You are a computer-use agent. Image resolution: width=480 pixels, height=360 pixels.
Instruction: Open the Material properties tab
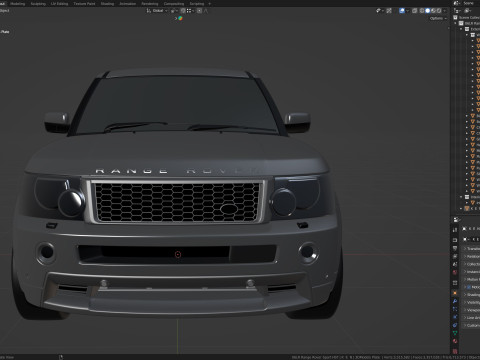pos(455,341)
